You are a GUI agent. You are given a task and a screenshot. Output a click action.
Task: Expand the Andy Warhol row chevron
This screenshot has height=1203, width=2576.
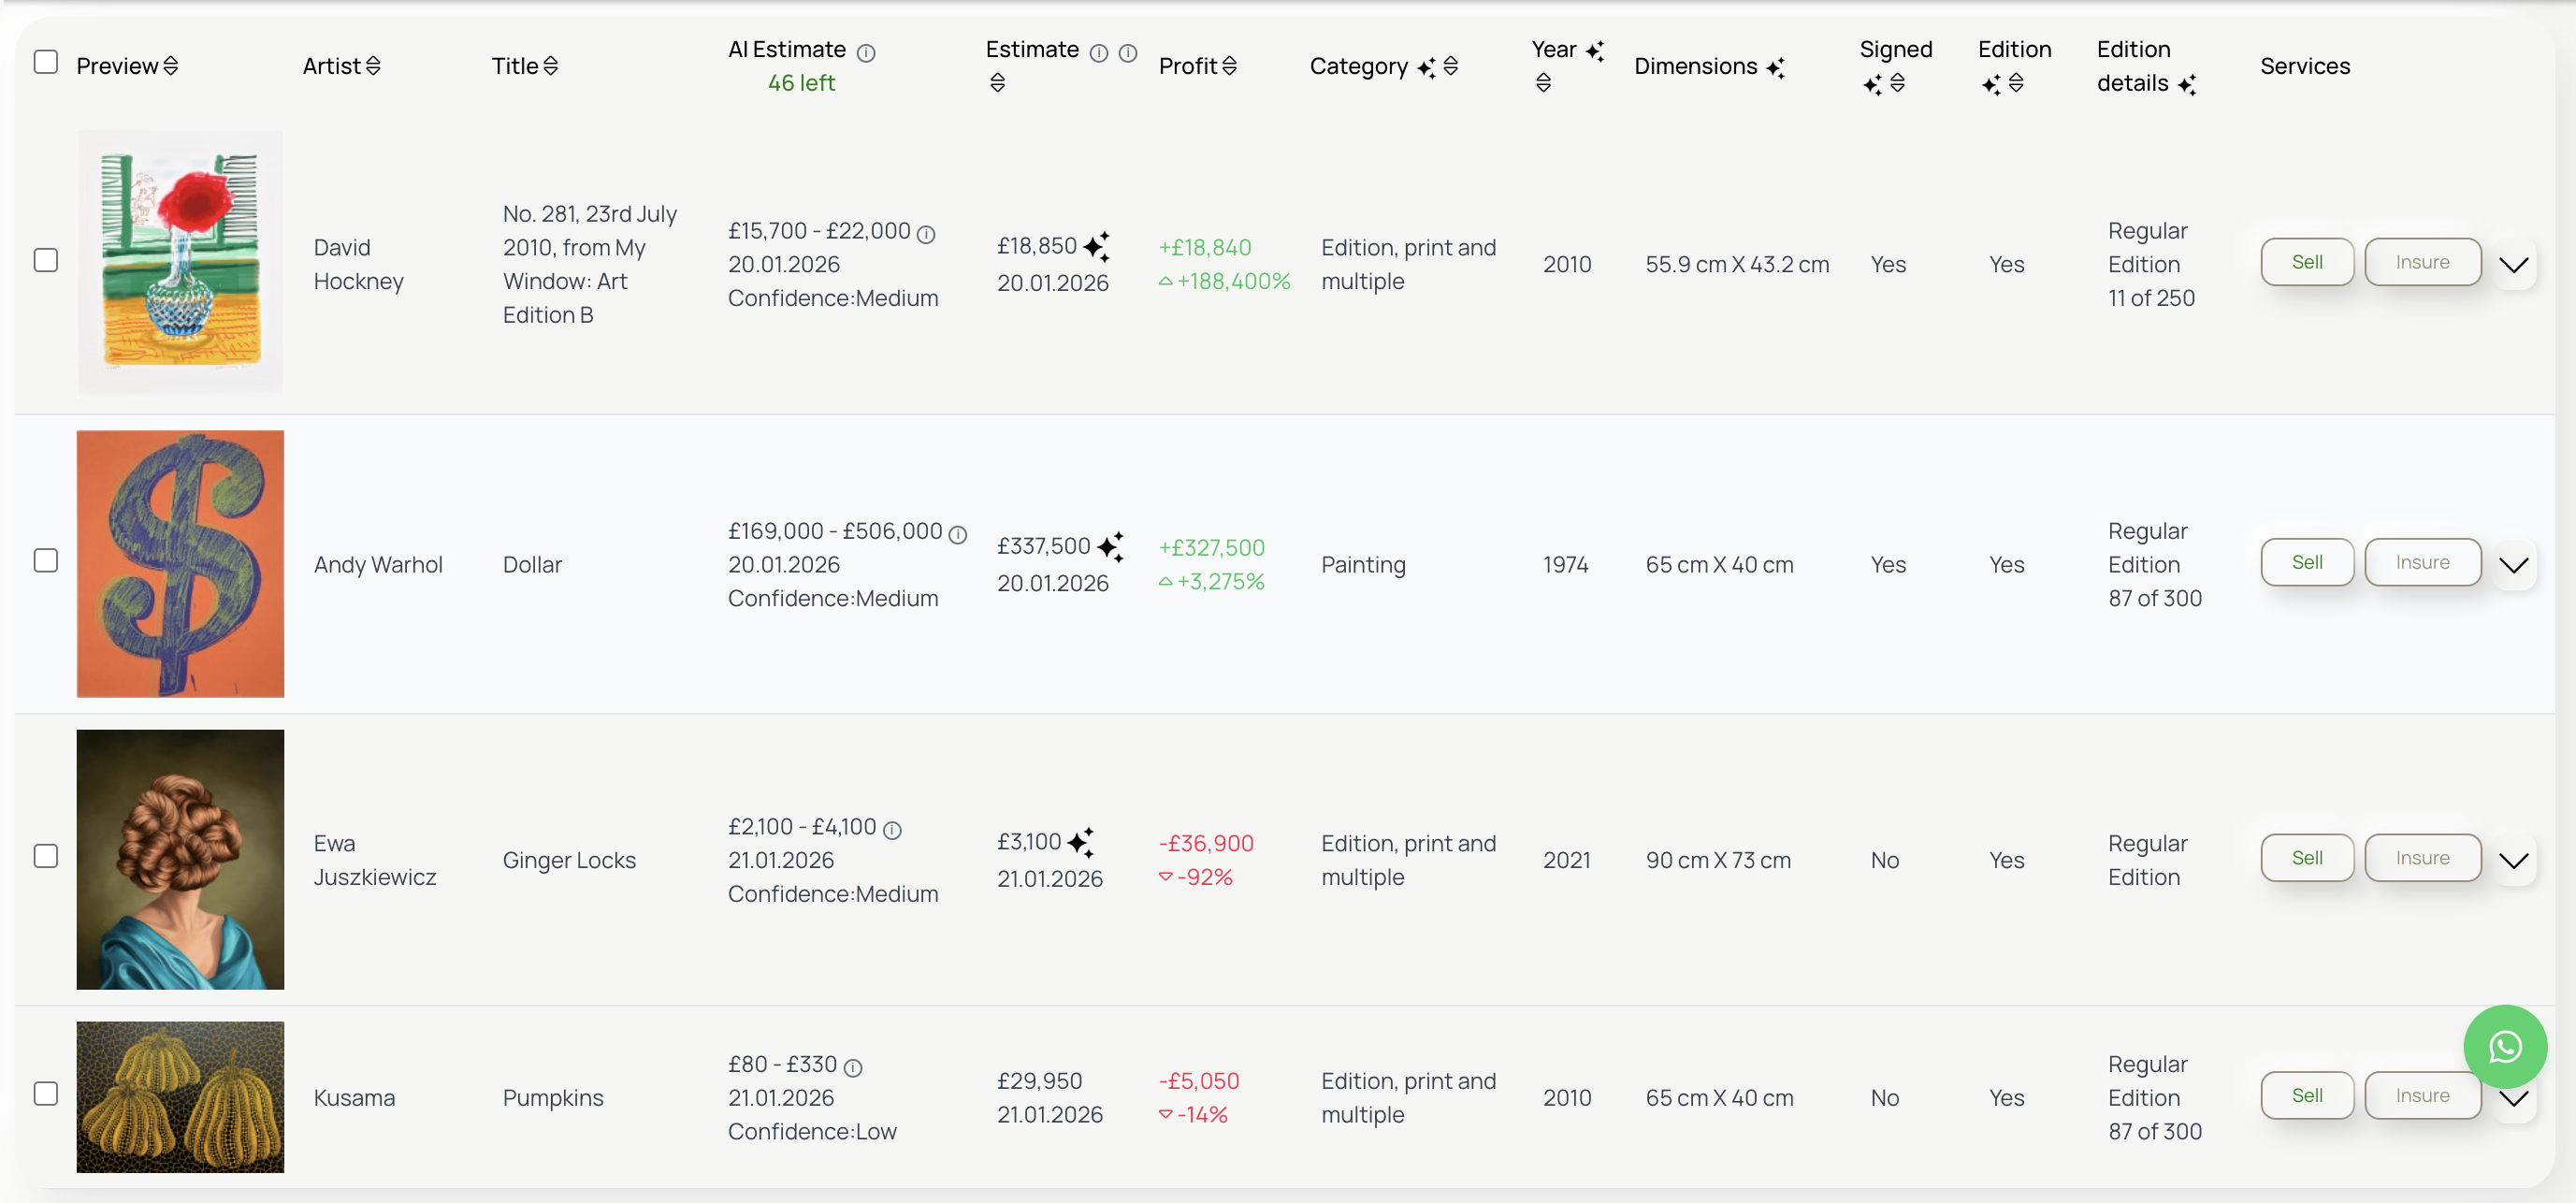click(x=2513, y=564)
